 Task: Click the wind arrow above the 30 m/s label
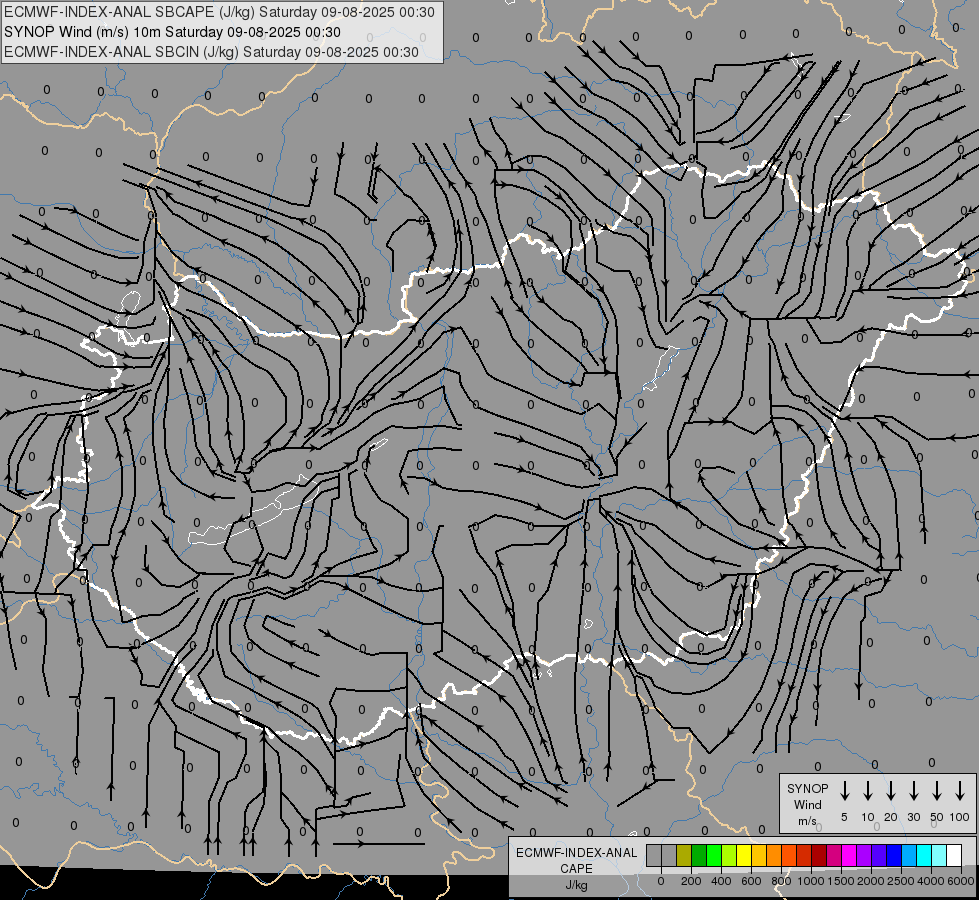point(913,791)
